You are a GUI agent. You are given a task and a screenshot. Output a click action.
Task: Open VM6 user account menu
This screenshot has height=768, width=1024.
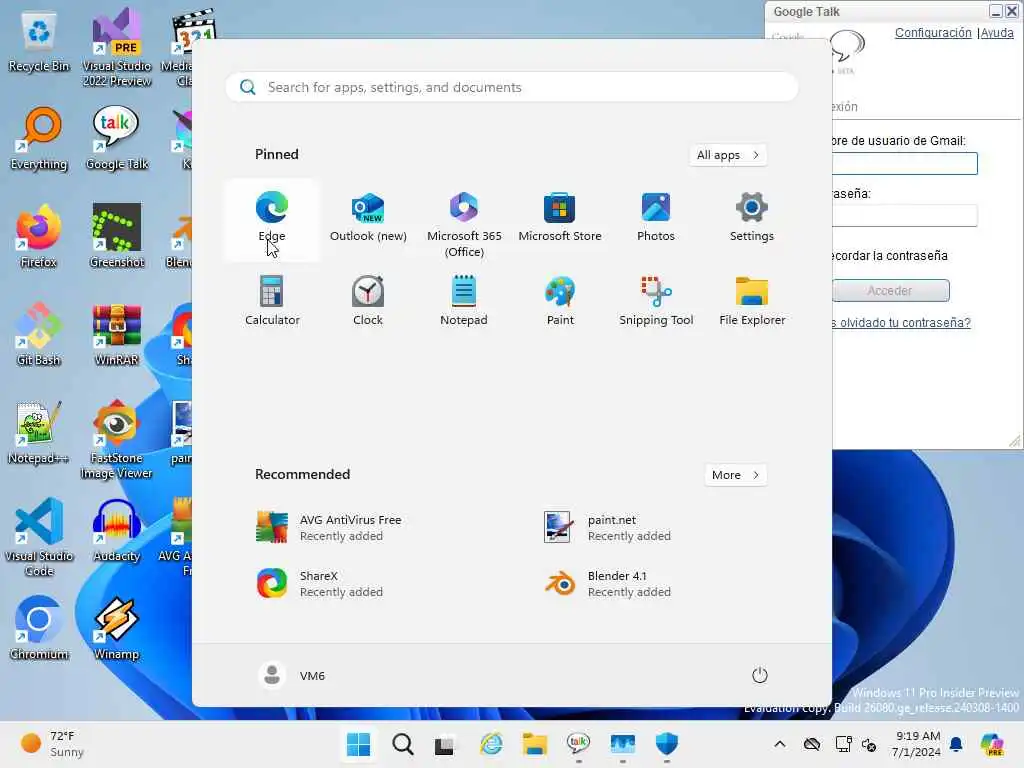pos(292,675)
